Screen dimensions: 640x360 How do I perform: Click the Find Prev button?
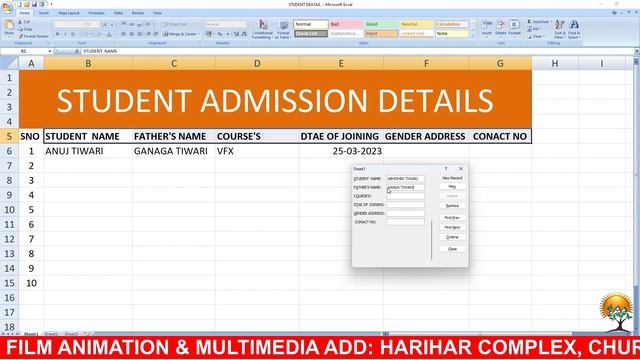pyautogui.click(x=452, y=218)
